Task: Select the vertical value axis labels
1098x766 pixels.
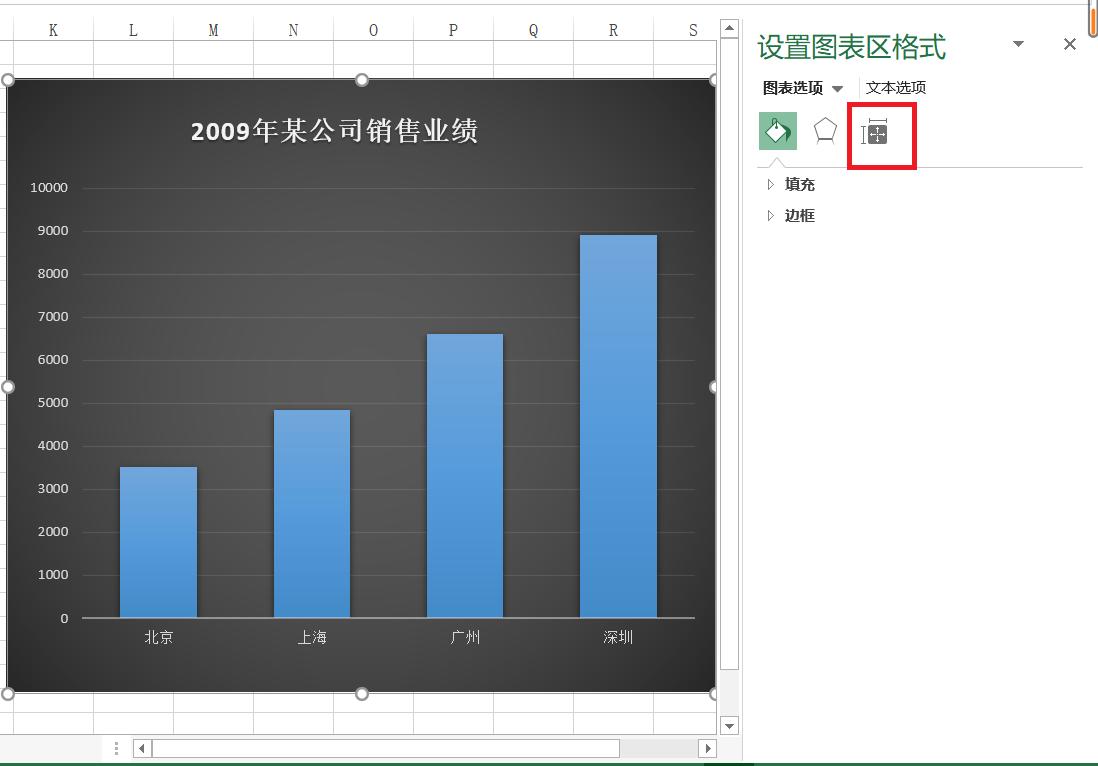Action: [x=48, y=400]
